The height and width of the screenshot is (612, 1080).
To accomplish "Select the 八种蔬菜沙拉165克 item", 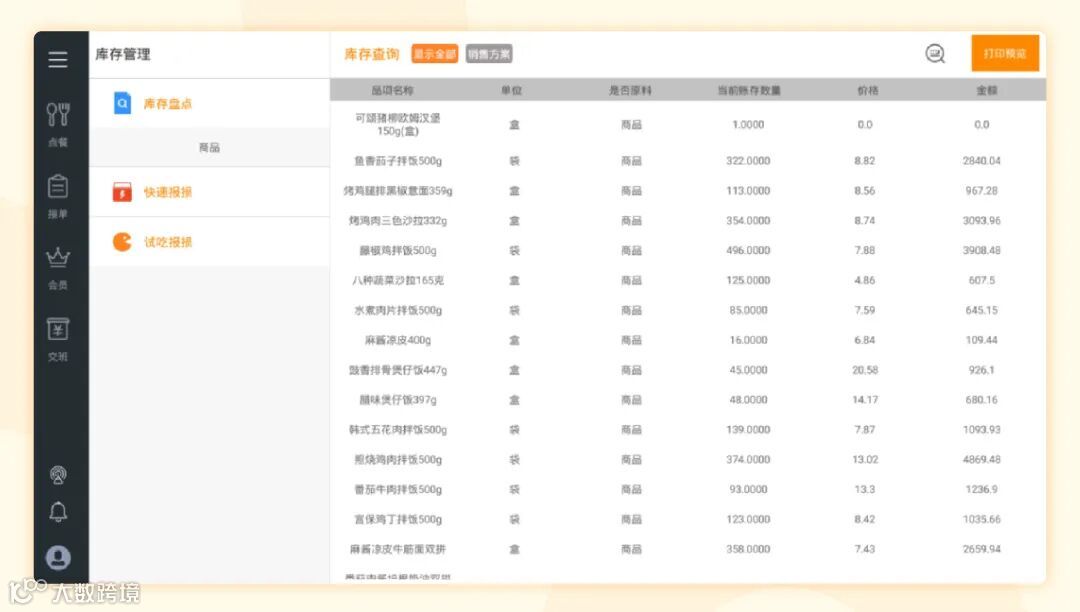I will (x=397, y=280).
